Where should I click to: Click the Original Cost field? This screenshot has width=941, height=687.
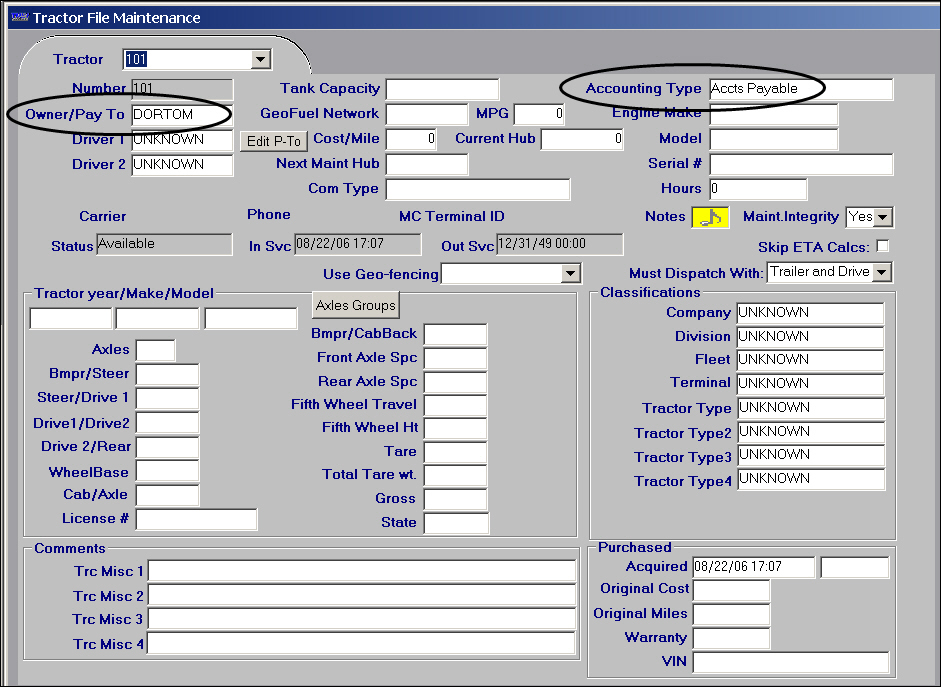(x=731, y=590)
